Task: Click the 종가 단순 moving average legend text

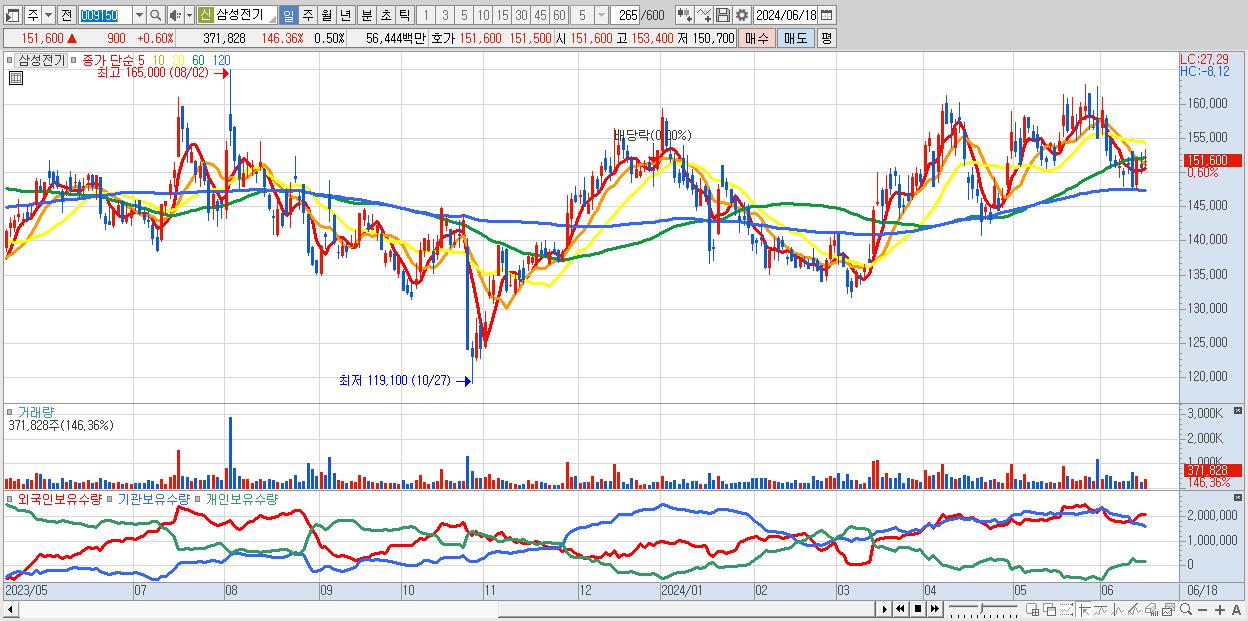Action: [x=108, y=60]
